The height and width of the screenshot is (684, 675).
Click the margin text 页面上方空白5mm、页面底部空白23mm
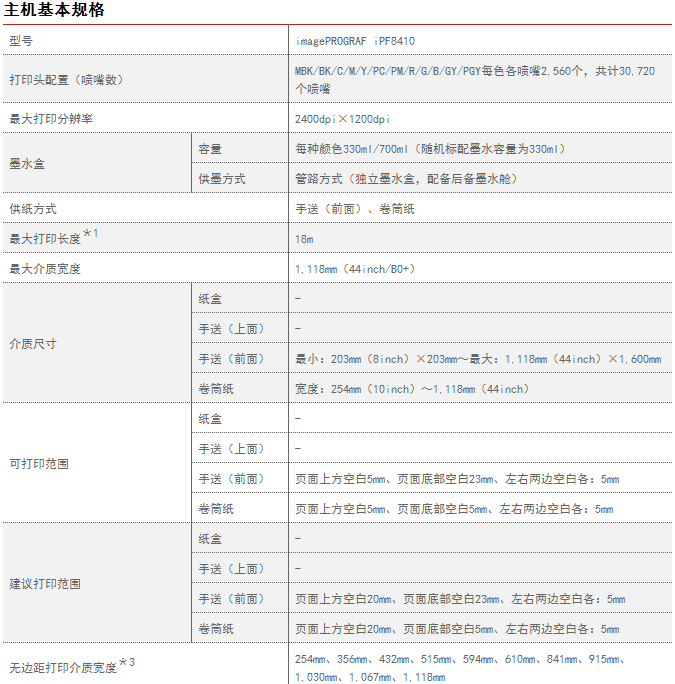(457, 479)
